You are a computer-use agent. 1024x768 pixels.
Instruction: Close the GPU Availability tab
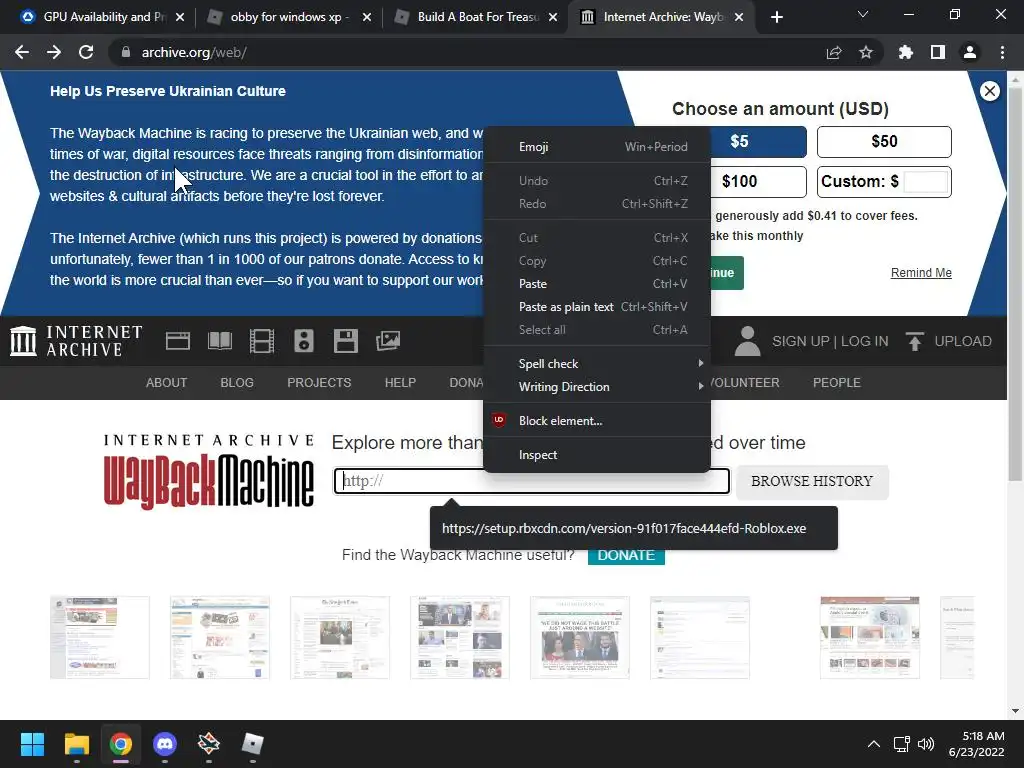pos(180,17)
